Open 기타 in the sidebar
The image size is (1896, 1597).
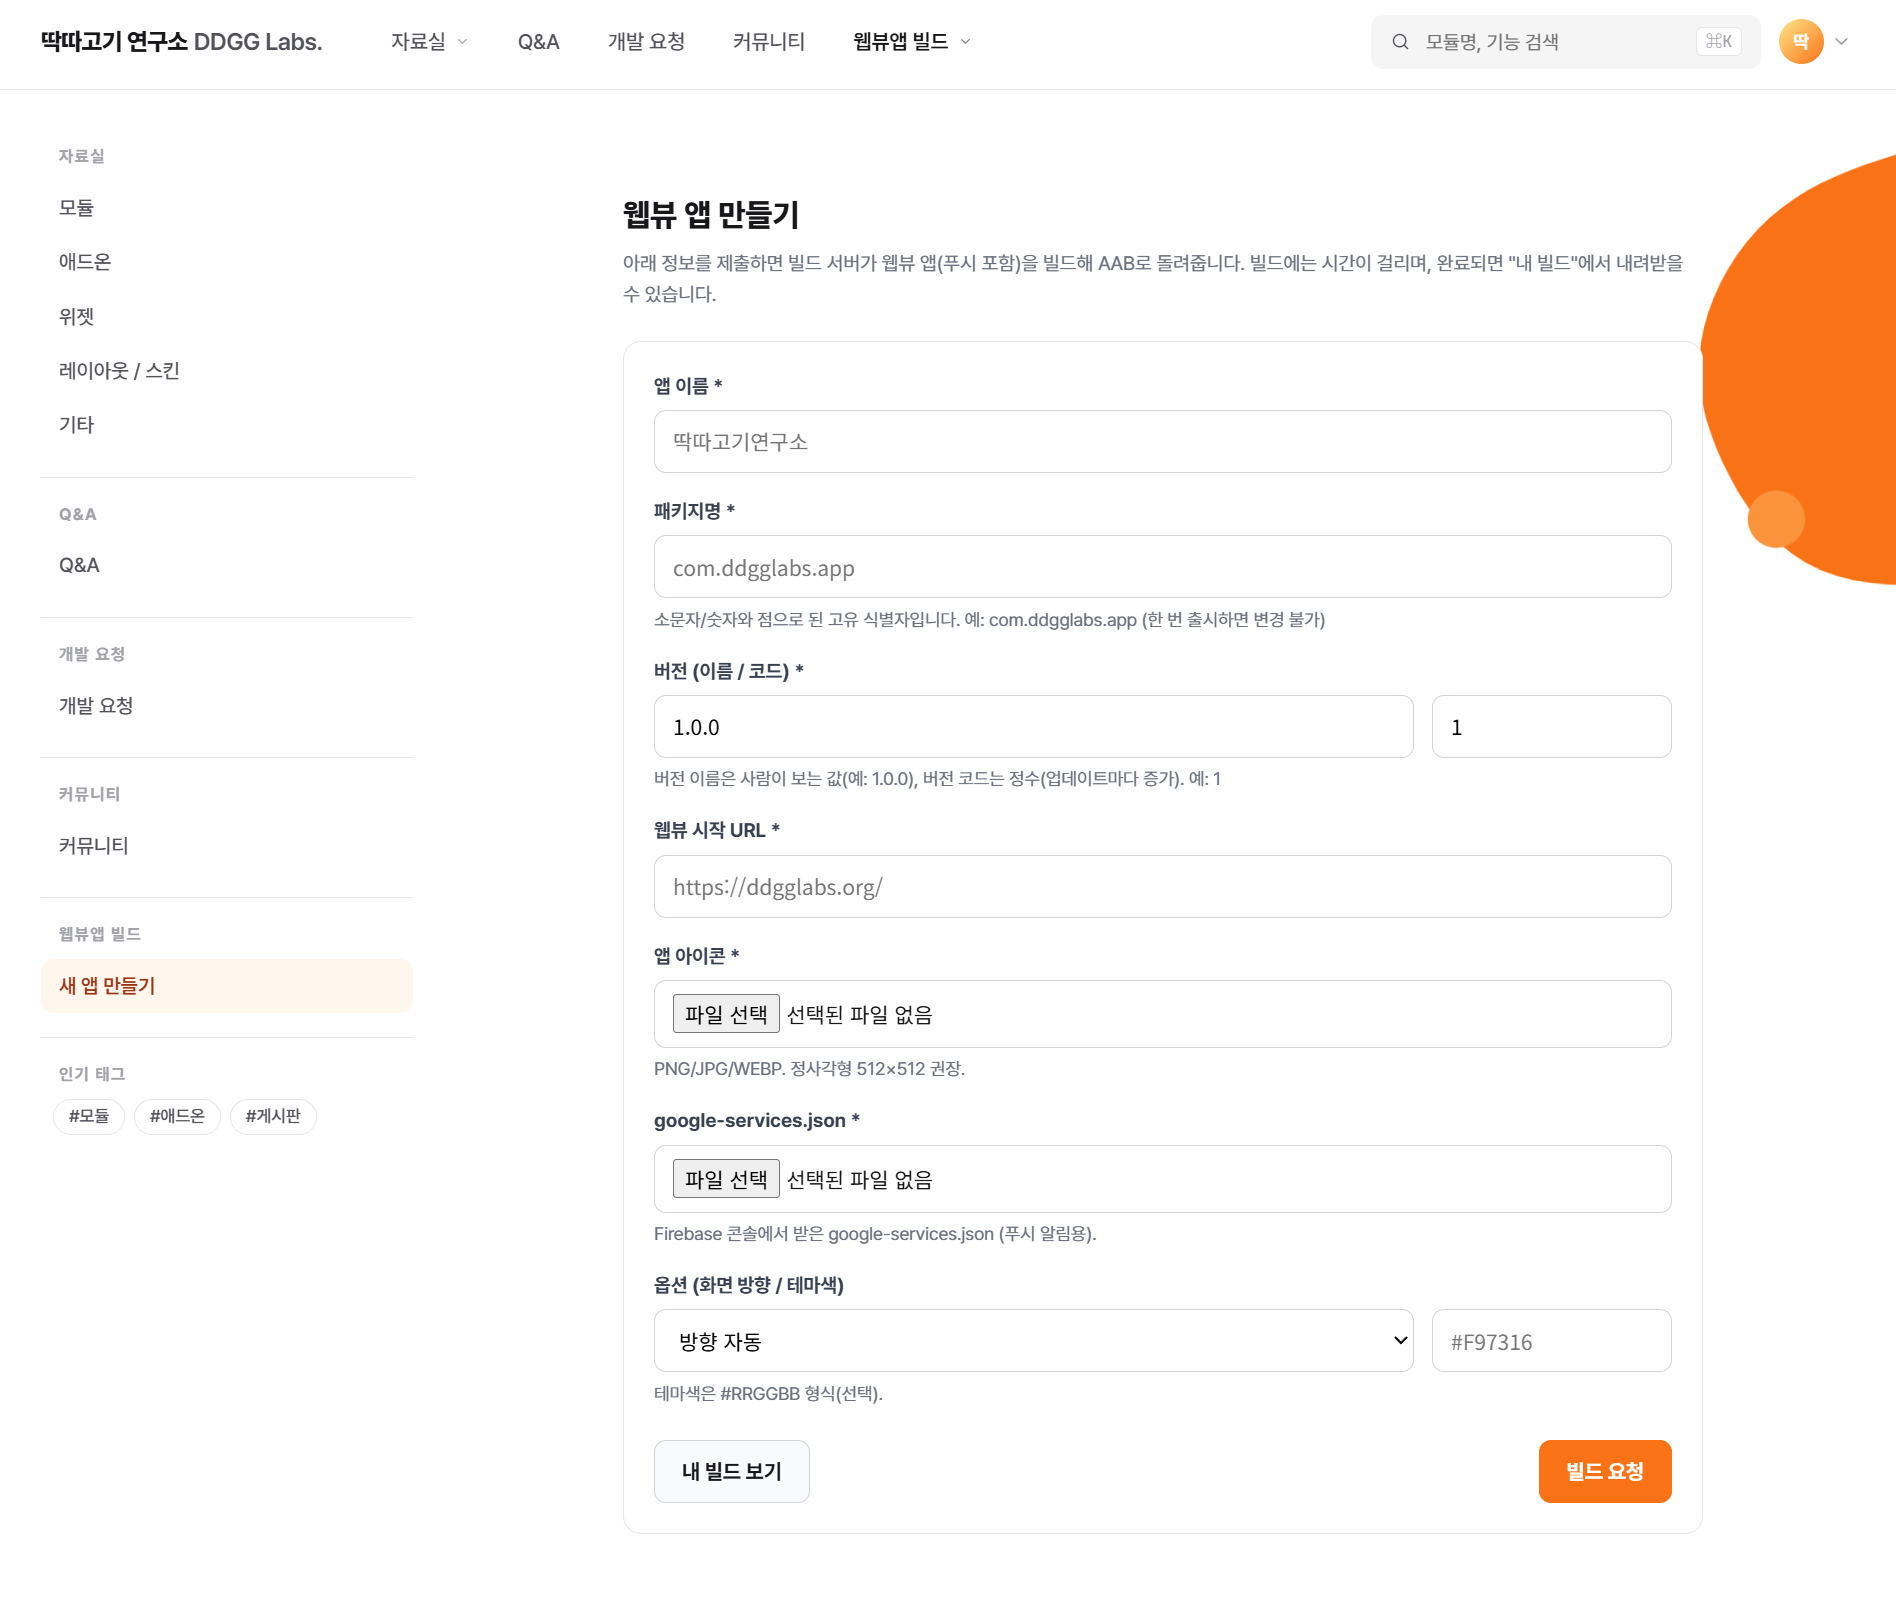[x=226, y=425]
